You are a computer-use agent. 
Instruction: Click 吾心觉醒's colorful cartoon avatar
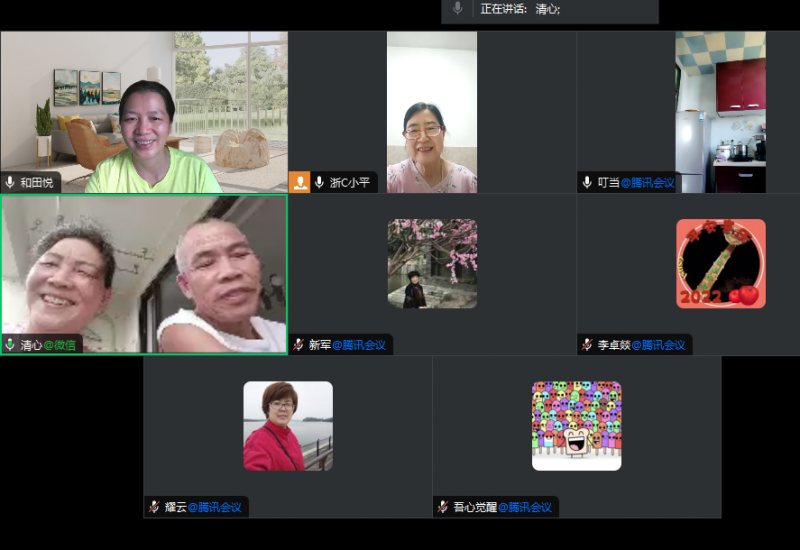click(576, 426)
